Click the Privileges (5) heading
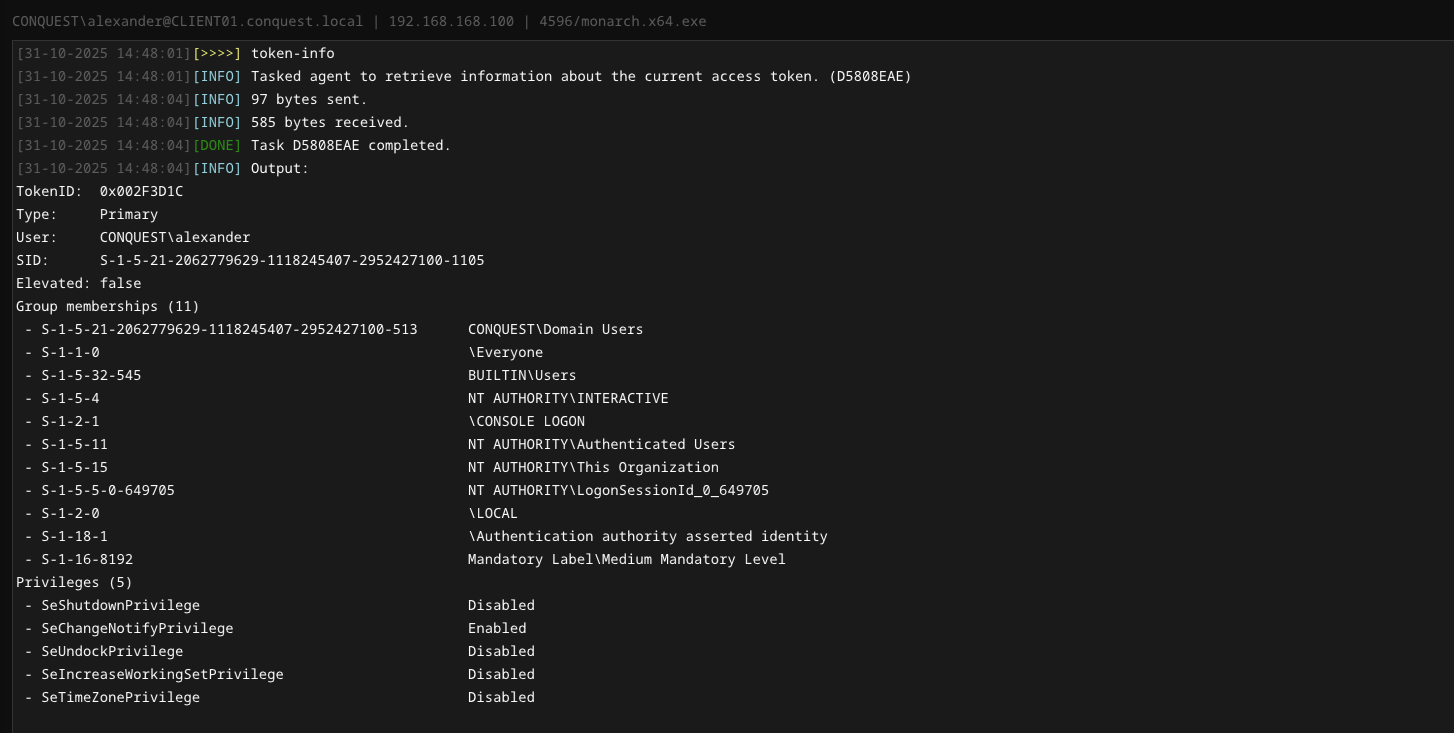Viewport: 1454px width, 733px height. point(74,582)
